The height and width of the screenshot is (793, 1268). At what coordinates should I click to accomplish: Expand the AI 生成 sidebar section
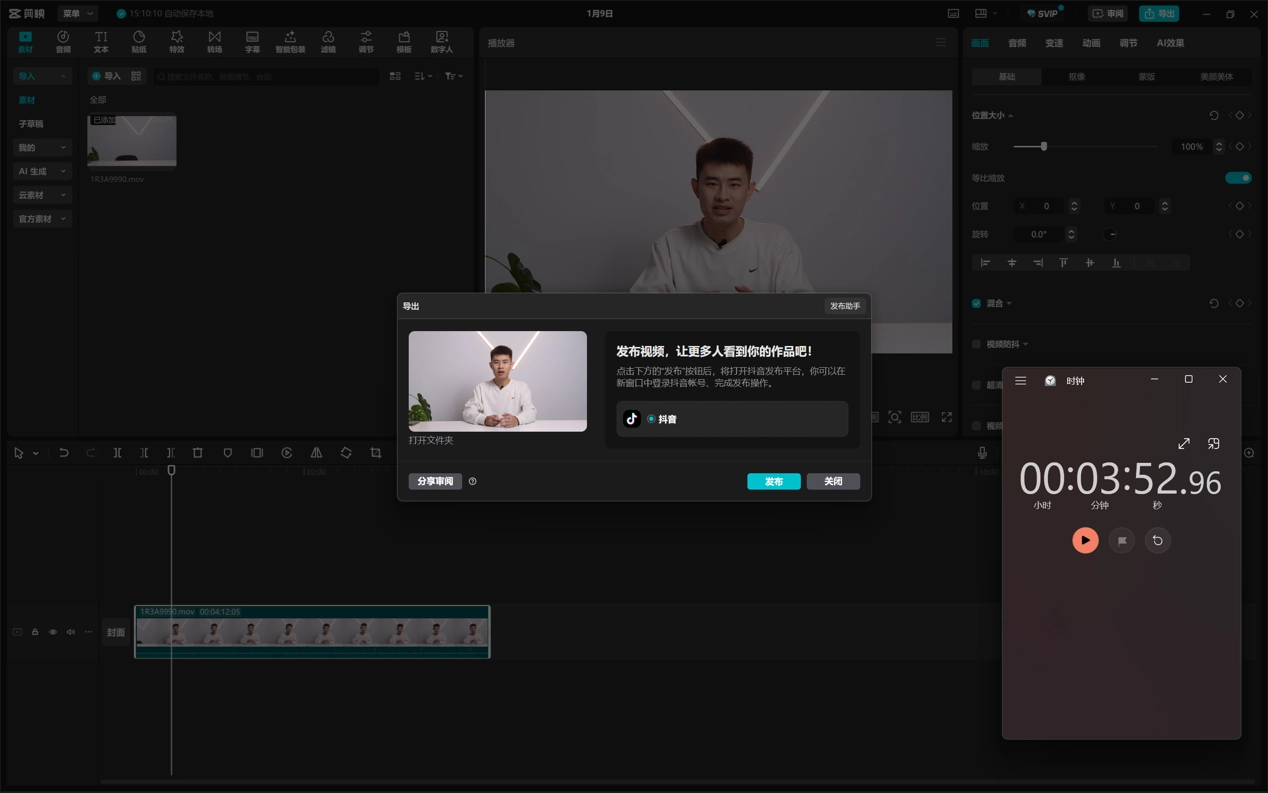pos(42,171)
